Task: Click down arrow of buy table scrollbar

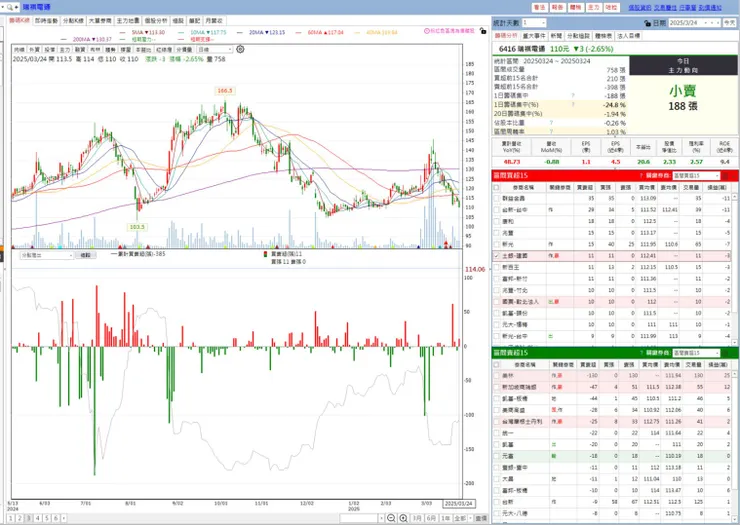Action: pyautogui.click(x=734, y=342)
